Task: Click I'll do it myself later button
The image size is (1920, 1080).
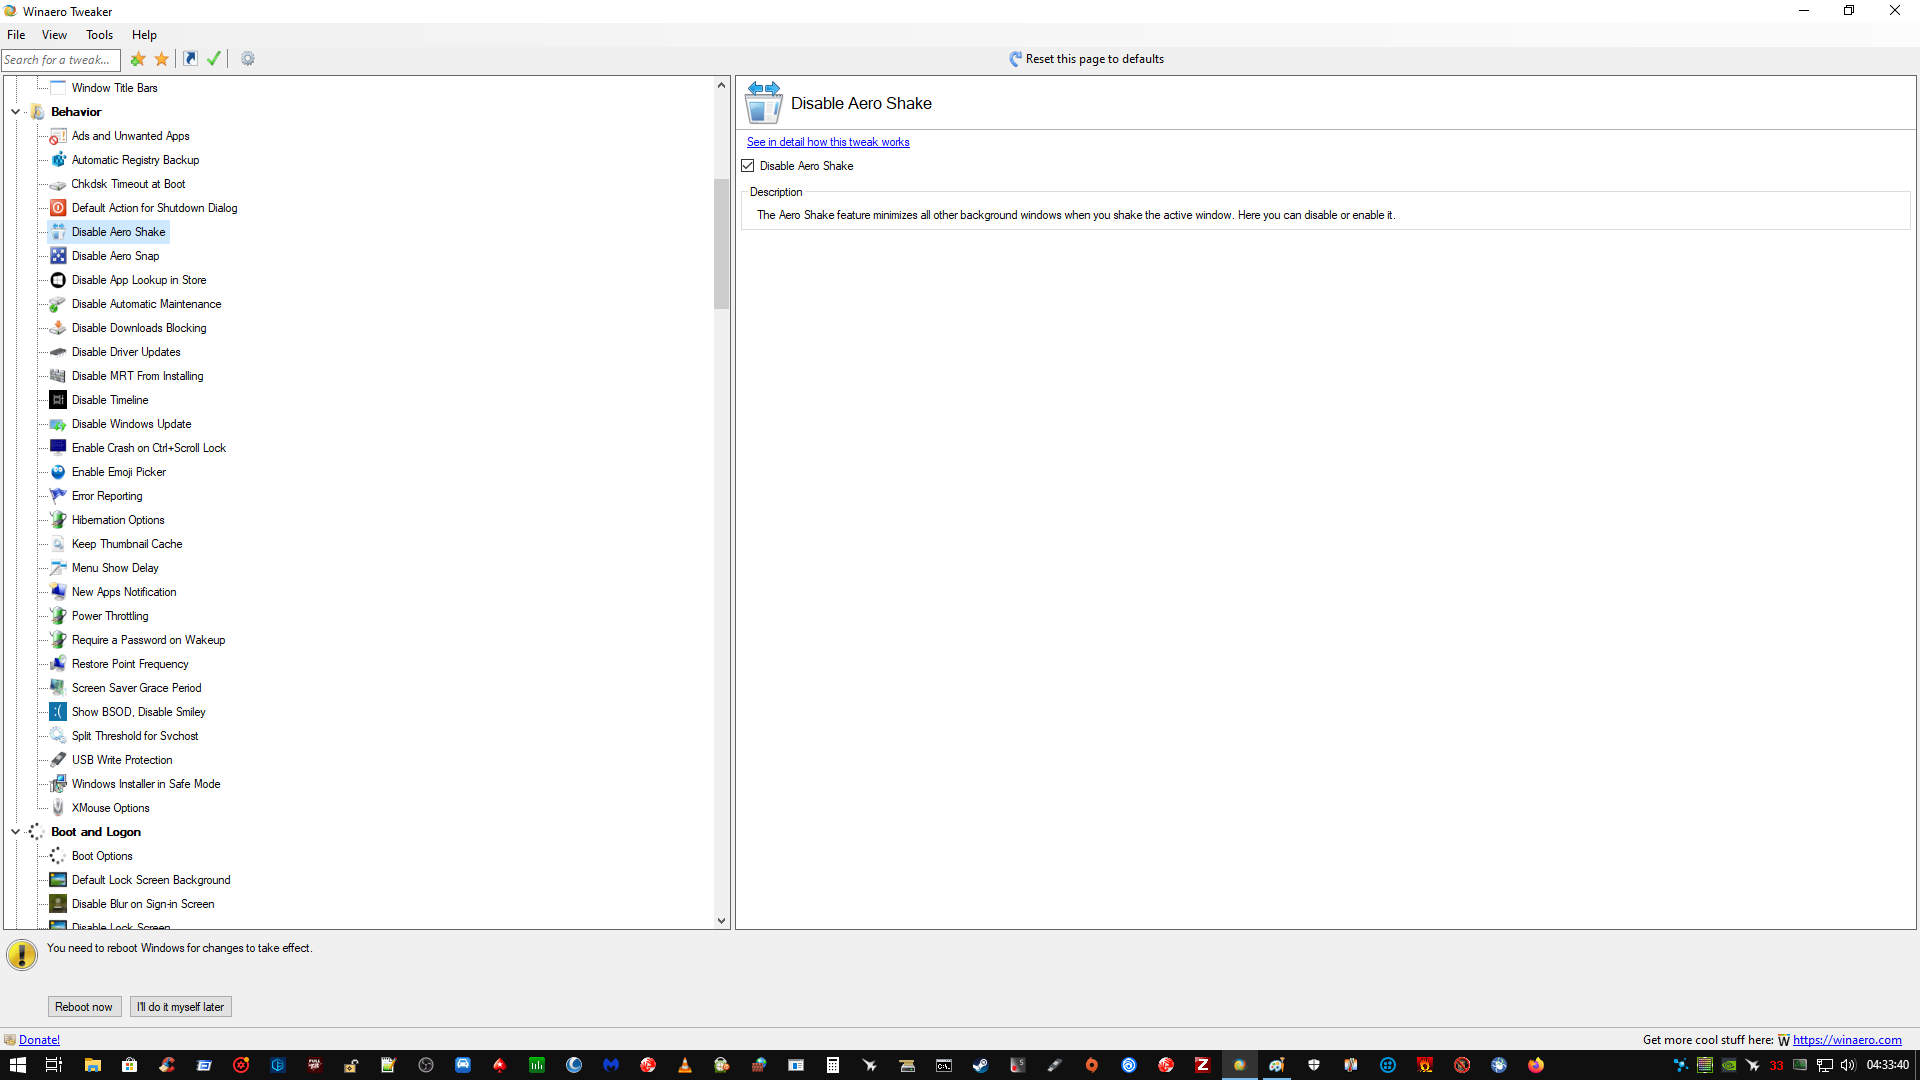Action: 180,1007
